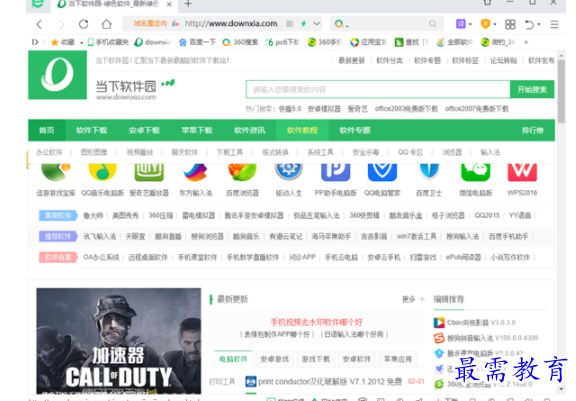Open the 最新更新 top link
The height and width of the screenshot is (401, 576).
[352, 61]
